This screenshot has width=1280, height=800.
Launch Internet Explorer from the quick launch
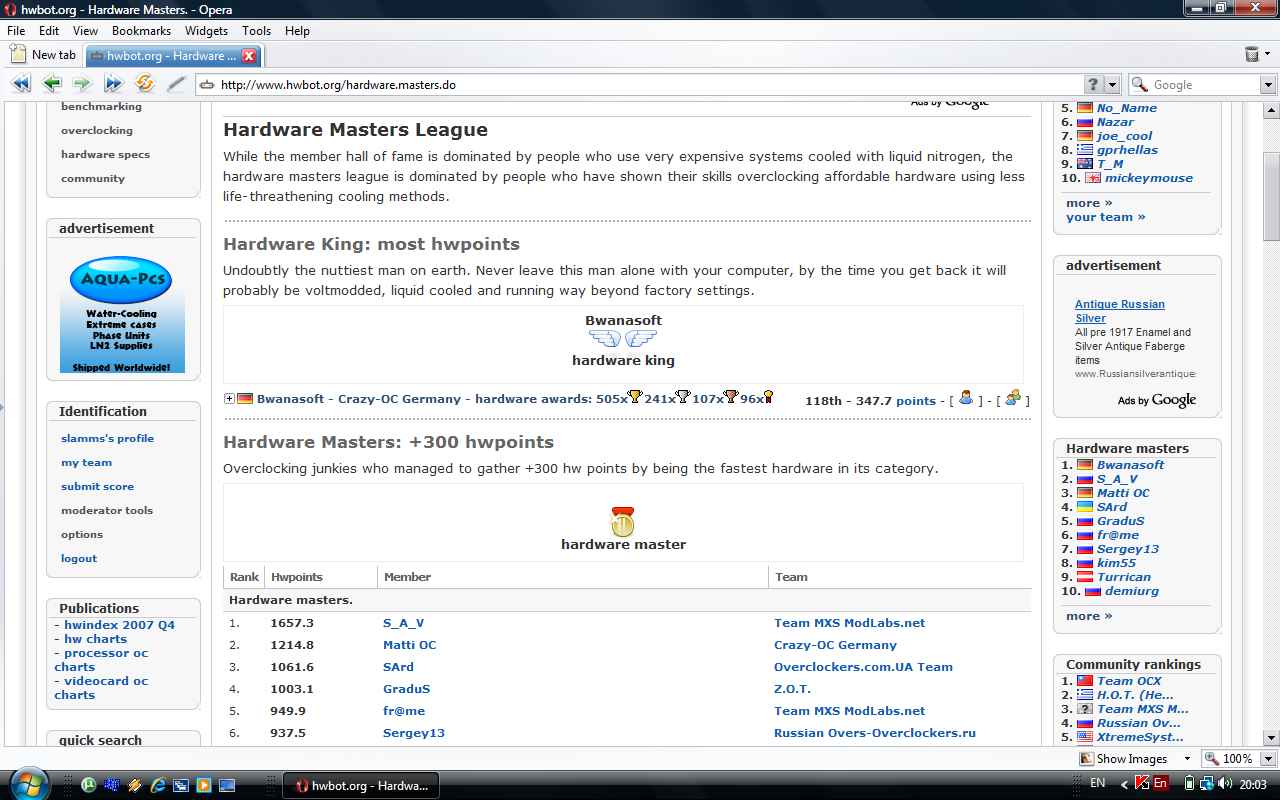(x=158, y=785)
